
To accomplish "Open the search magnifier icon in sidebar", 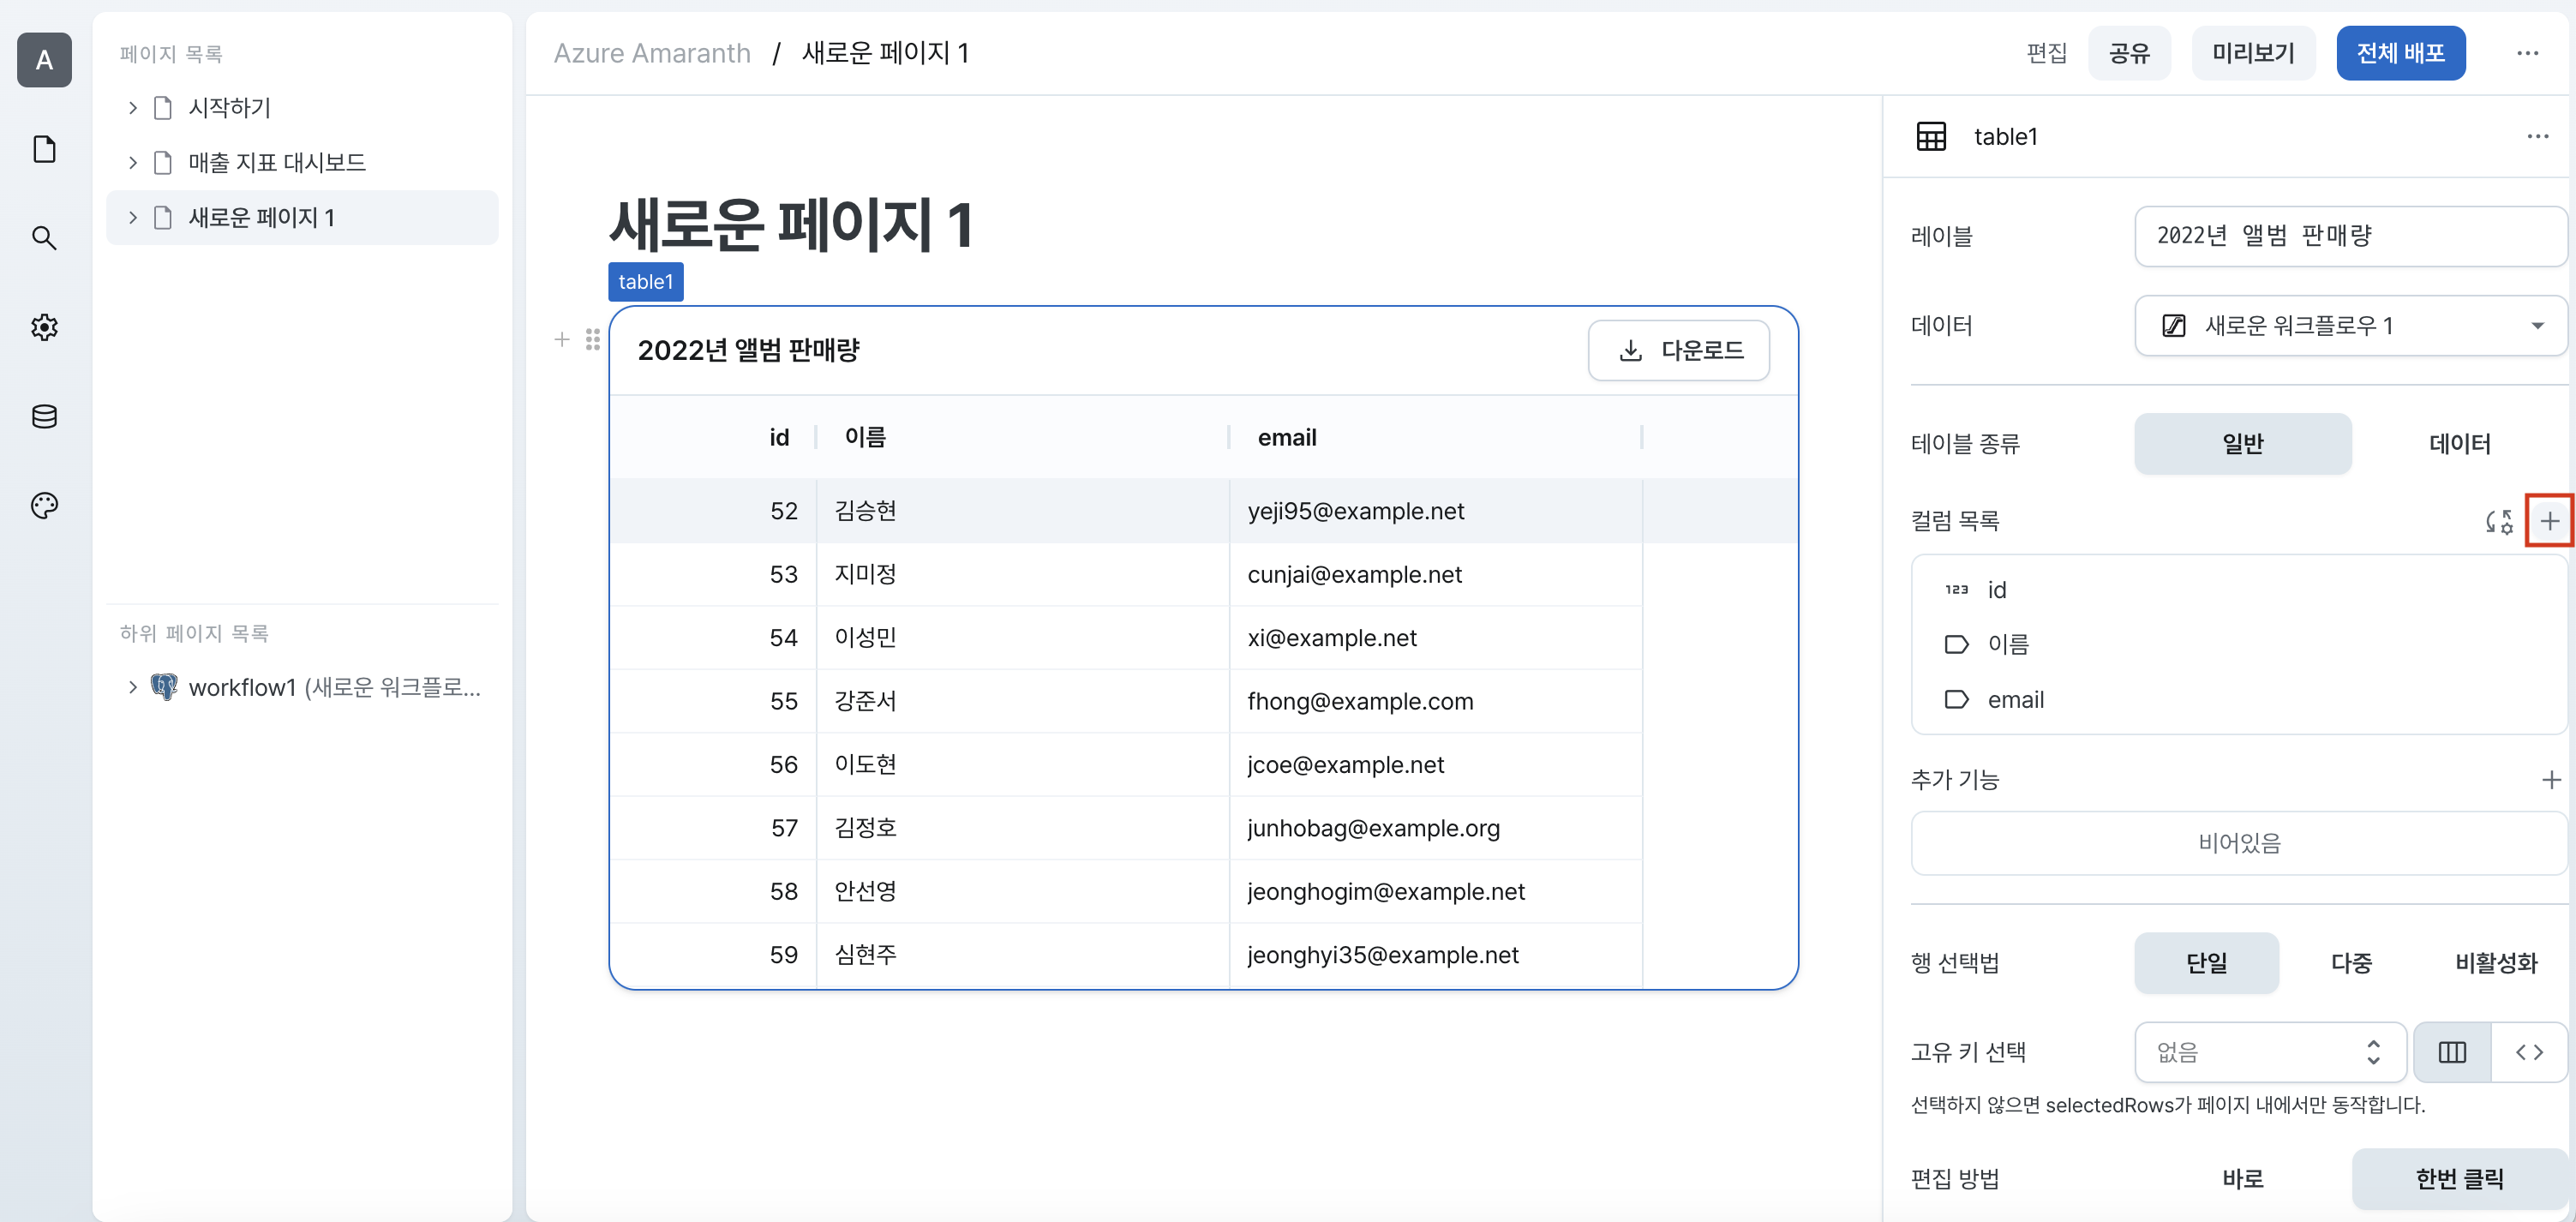I will pyautogui.click(x=44, y=238).
